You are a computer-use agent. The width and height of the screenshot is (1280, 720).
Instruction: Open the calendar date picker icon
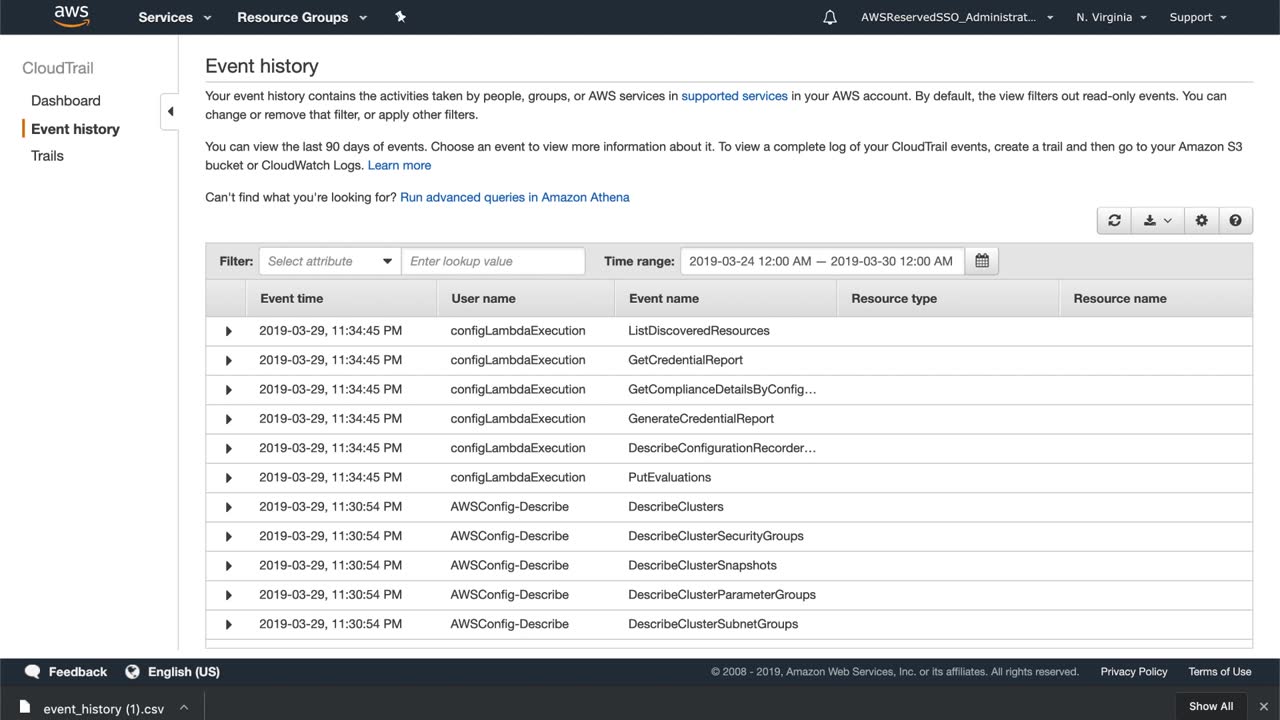(981, 261)
